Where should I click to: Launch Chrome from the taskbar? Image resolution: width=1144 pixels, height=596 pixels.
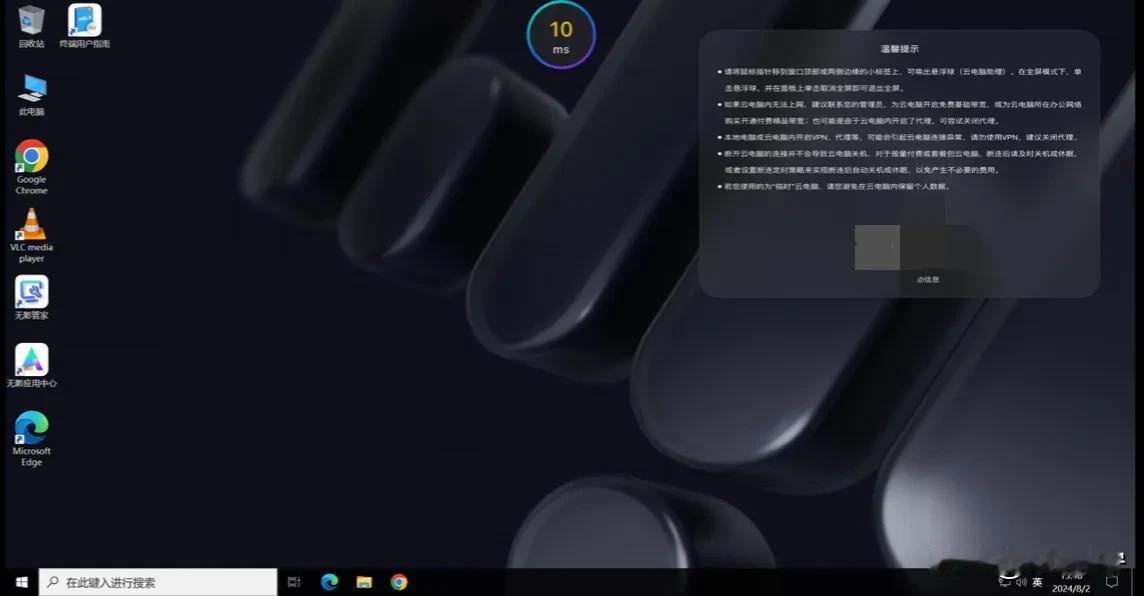(398, 582)
